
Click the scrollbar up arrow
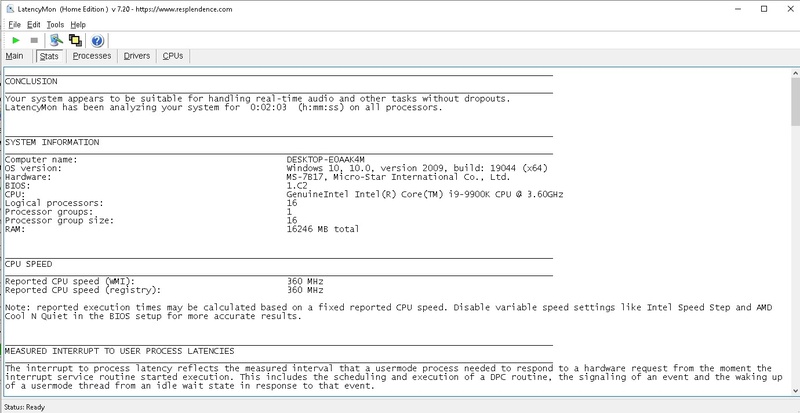click(795, 74)
